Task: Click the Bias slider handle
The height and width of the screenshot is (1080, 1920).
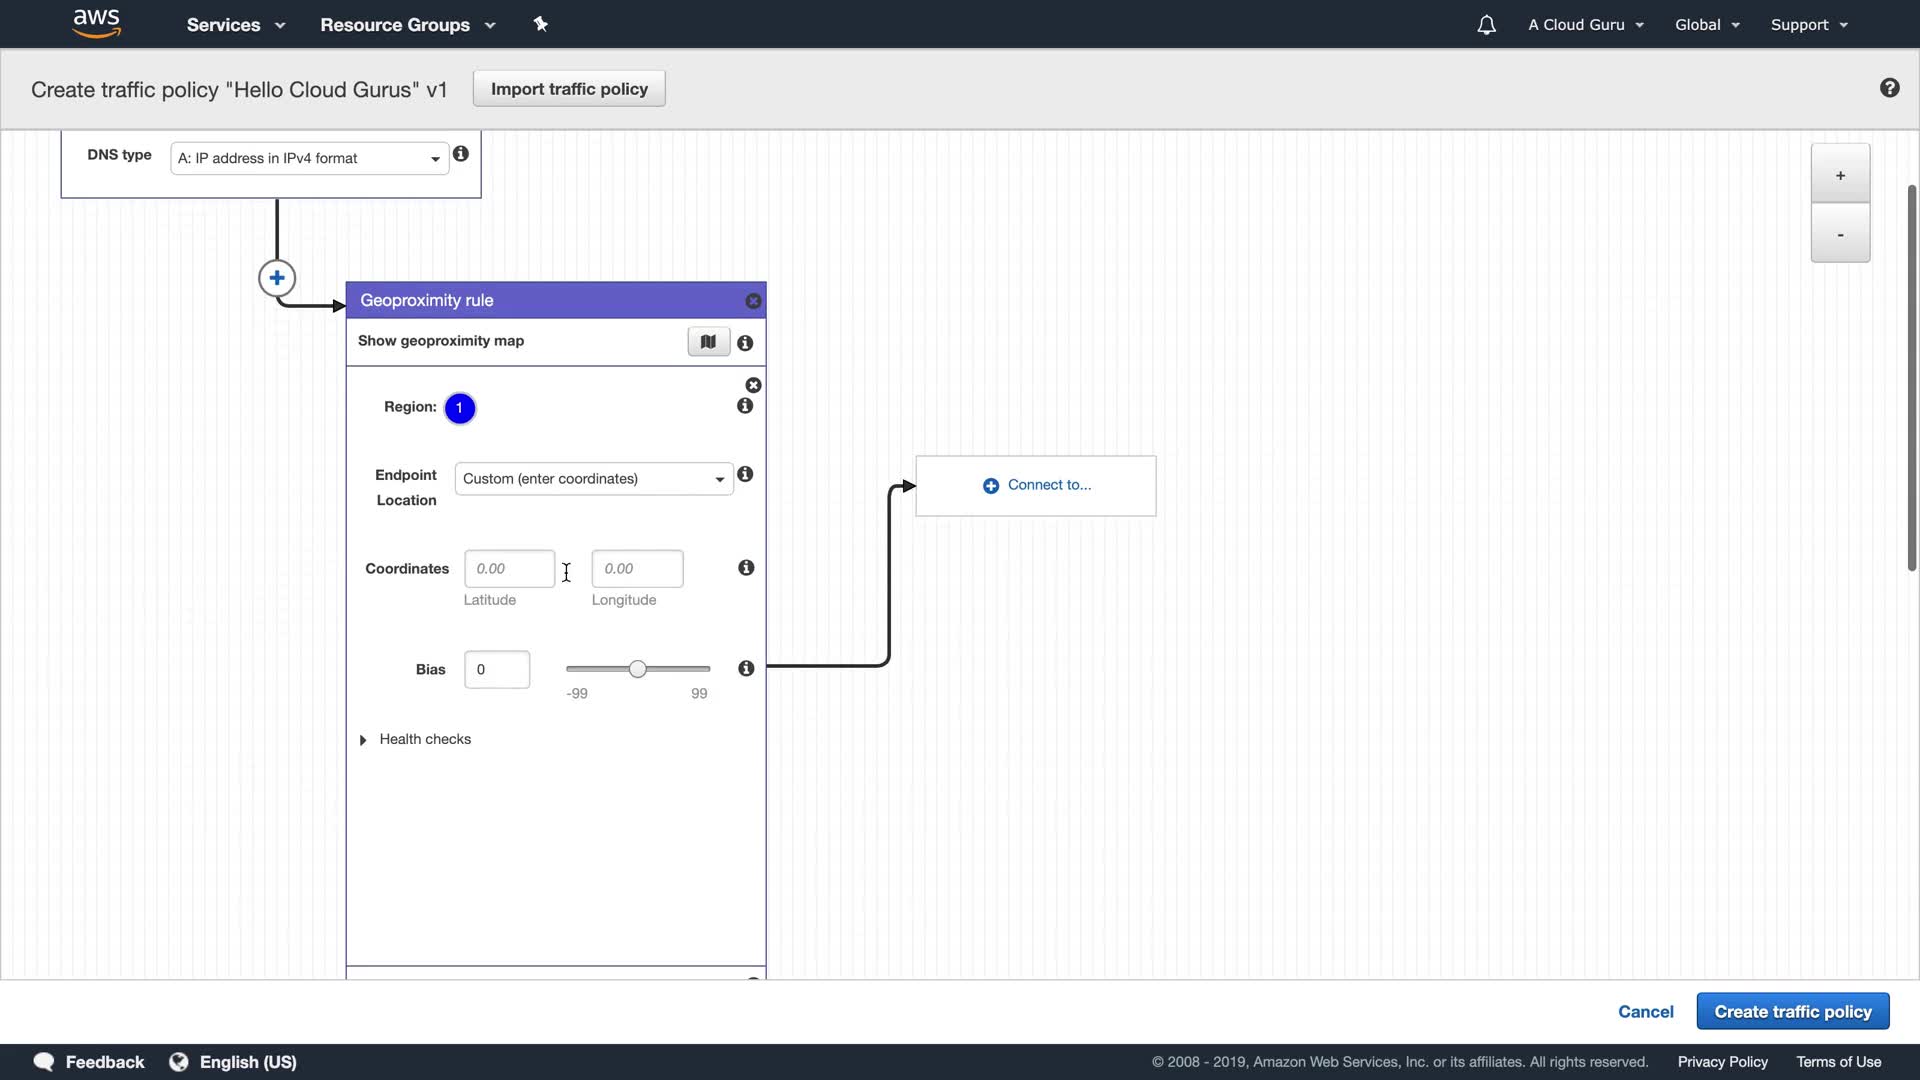Action: tap(638, 669)
